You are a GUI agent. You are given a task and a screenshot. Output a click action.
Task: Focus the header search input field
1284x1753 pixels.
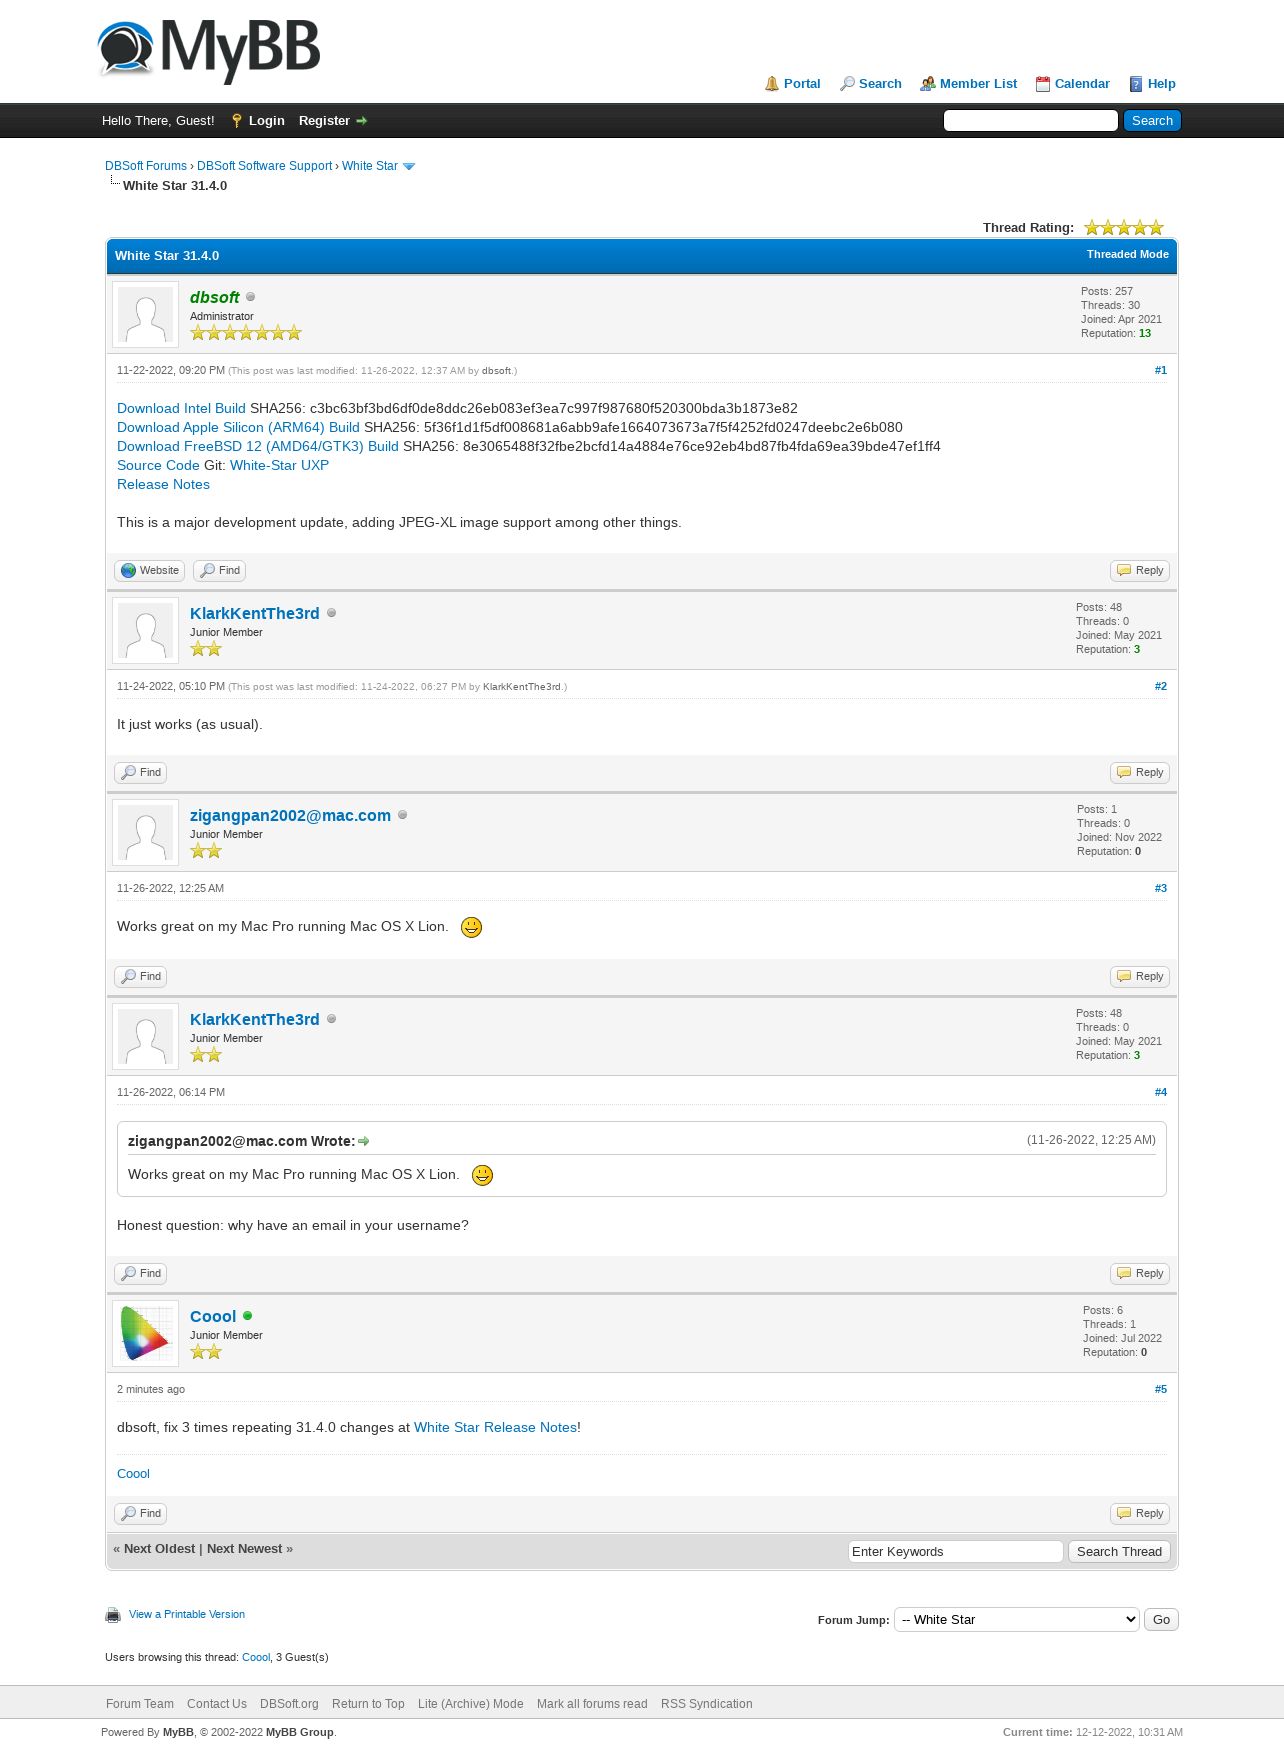[1030, 121]
